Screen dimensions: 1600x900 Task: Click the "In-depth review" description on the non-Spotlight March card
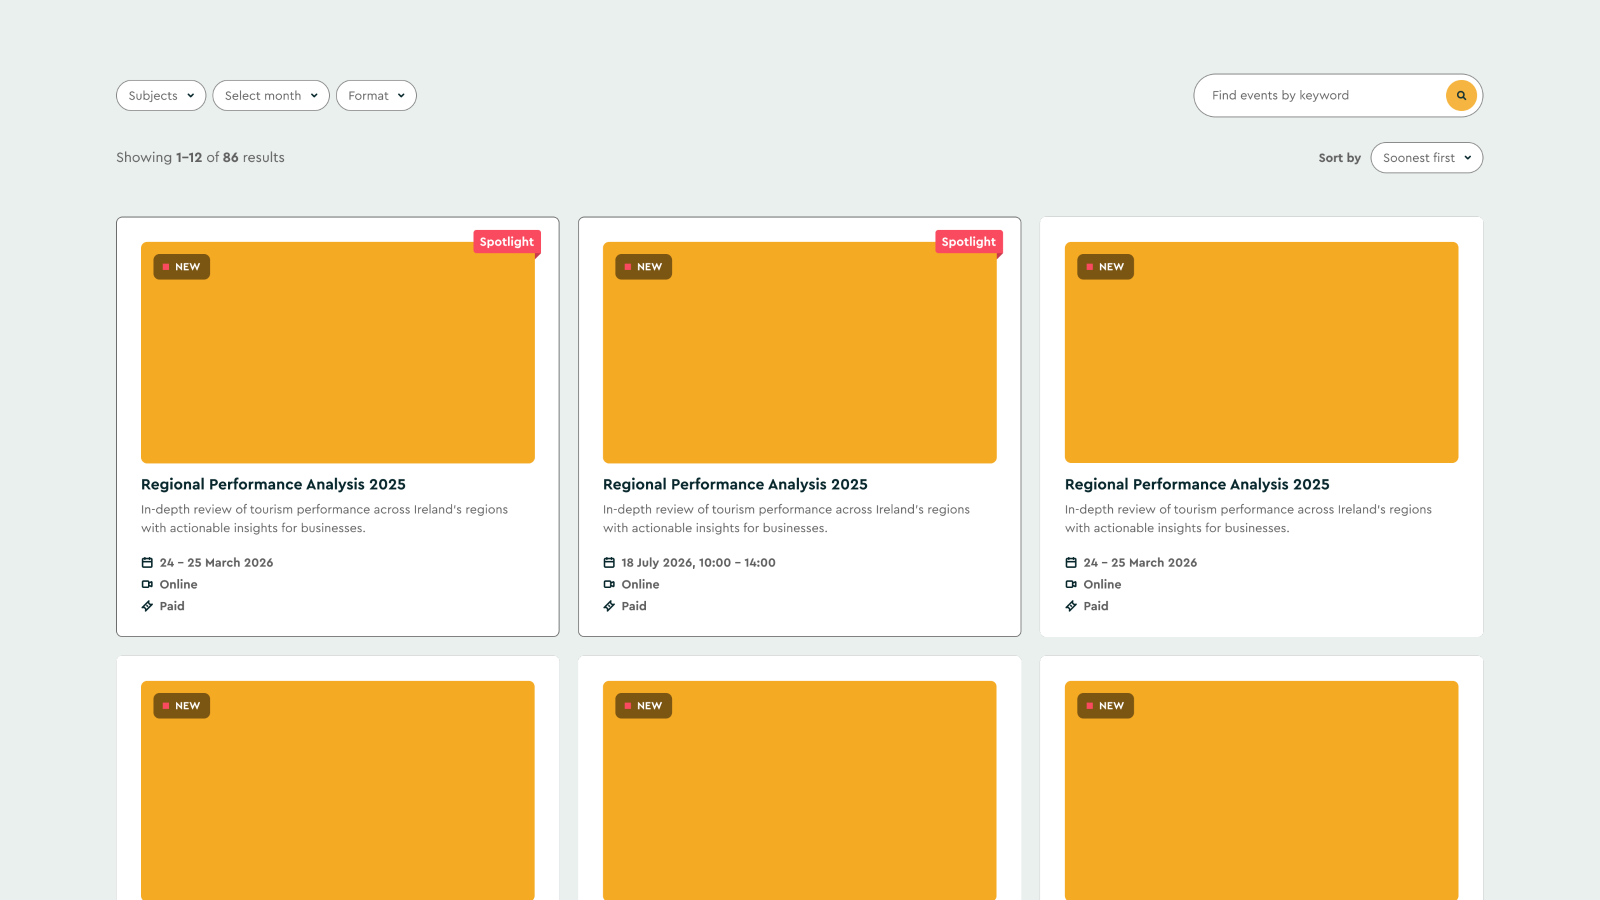click(1248, 519)
